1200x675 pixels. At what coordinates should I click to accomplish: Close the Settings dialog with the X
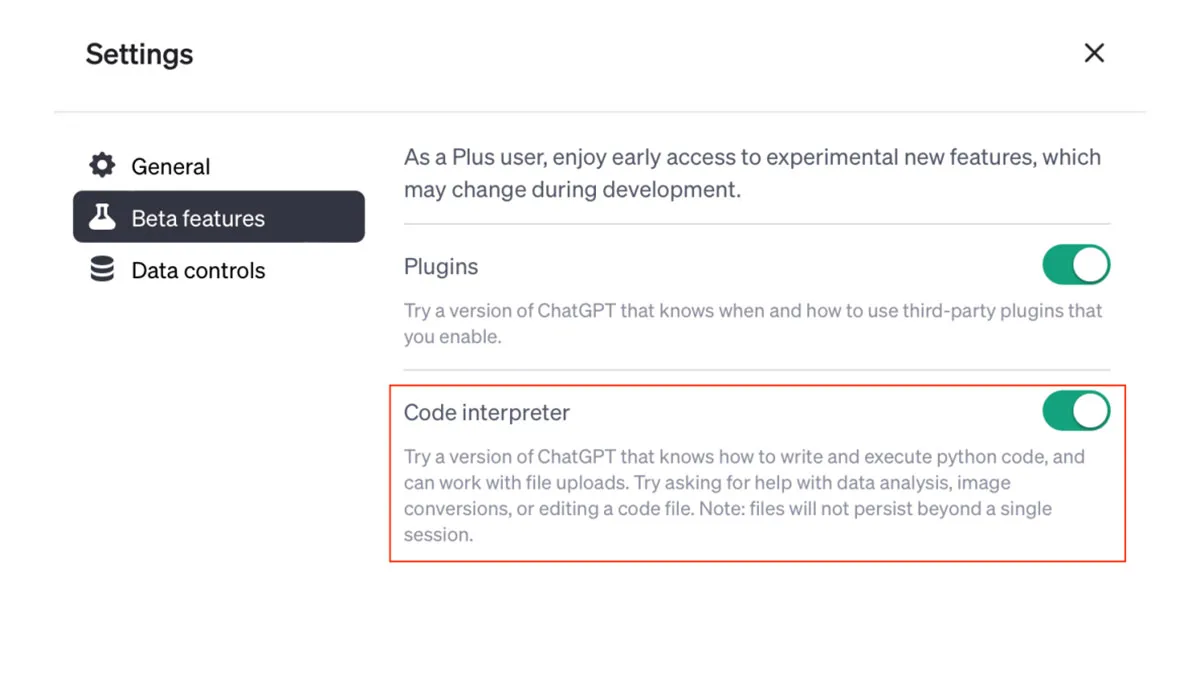(1094, 53)
